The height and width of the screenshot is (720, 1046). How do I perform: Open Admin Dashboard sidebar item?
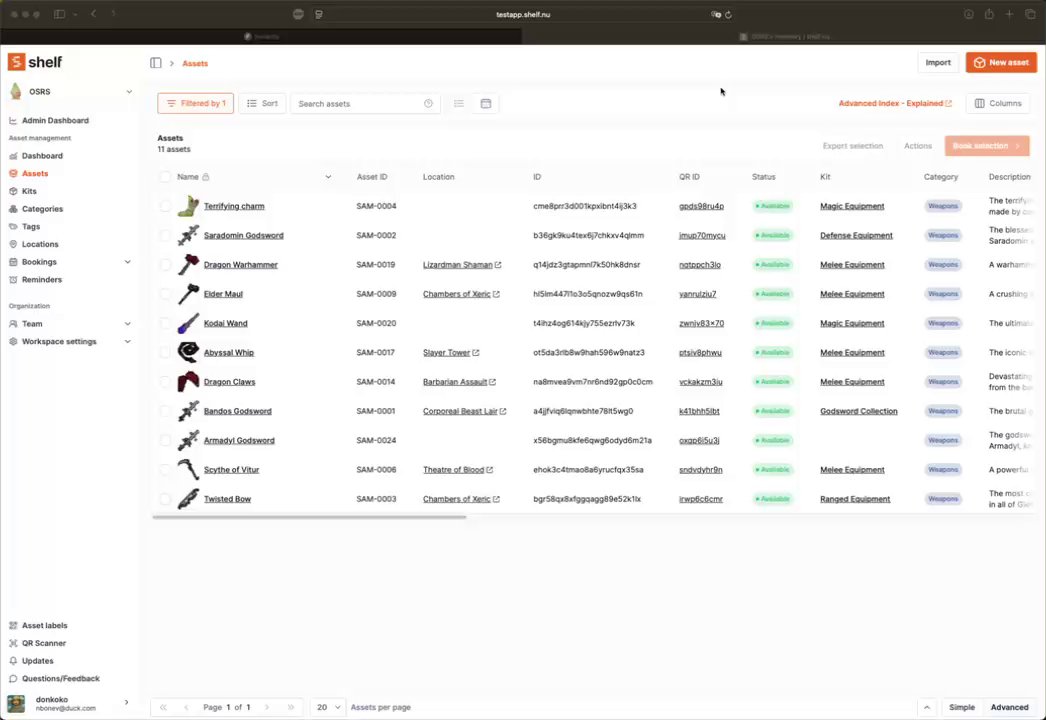(x=55, y=121)
